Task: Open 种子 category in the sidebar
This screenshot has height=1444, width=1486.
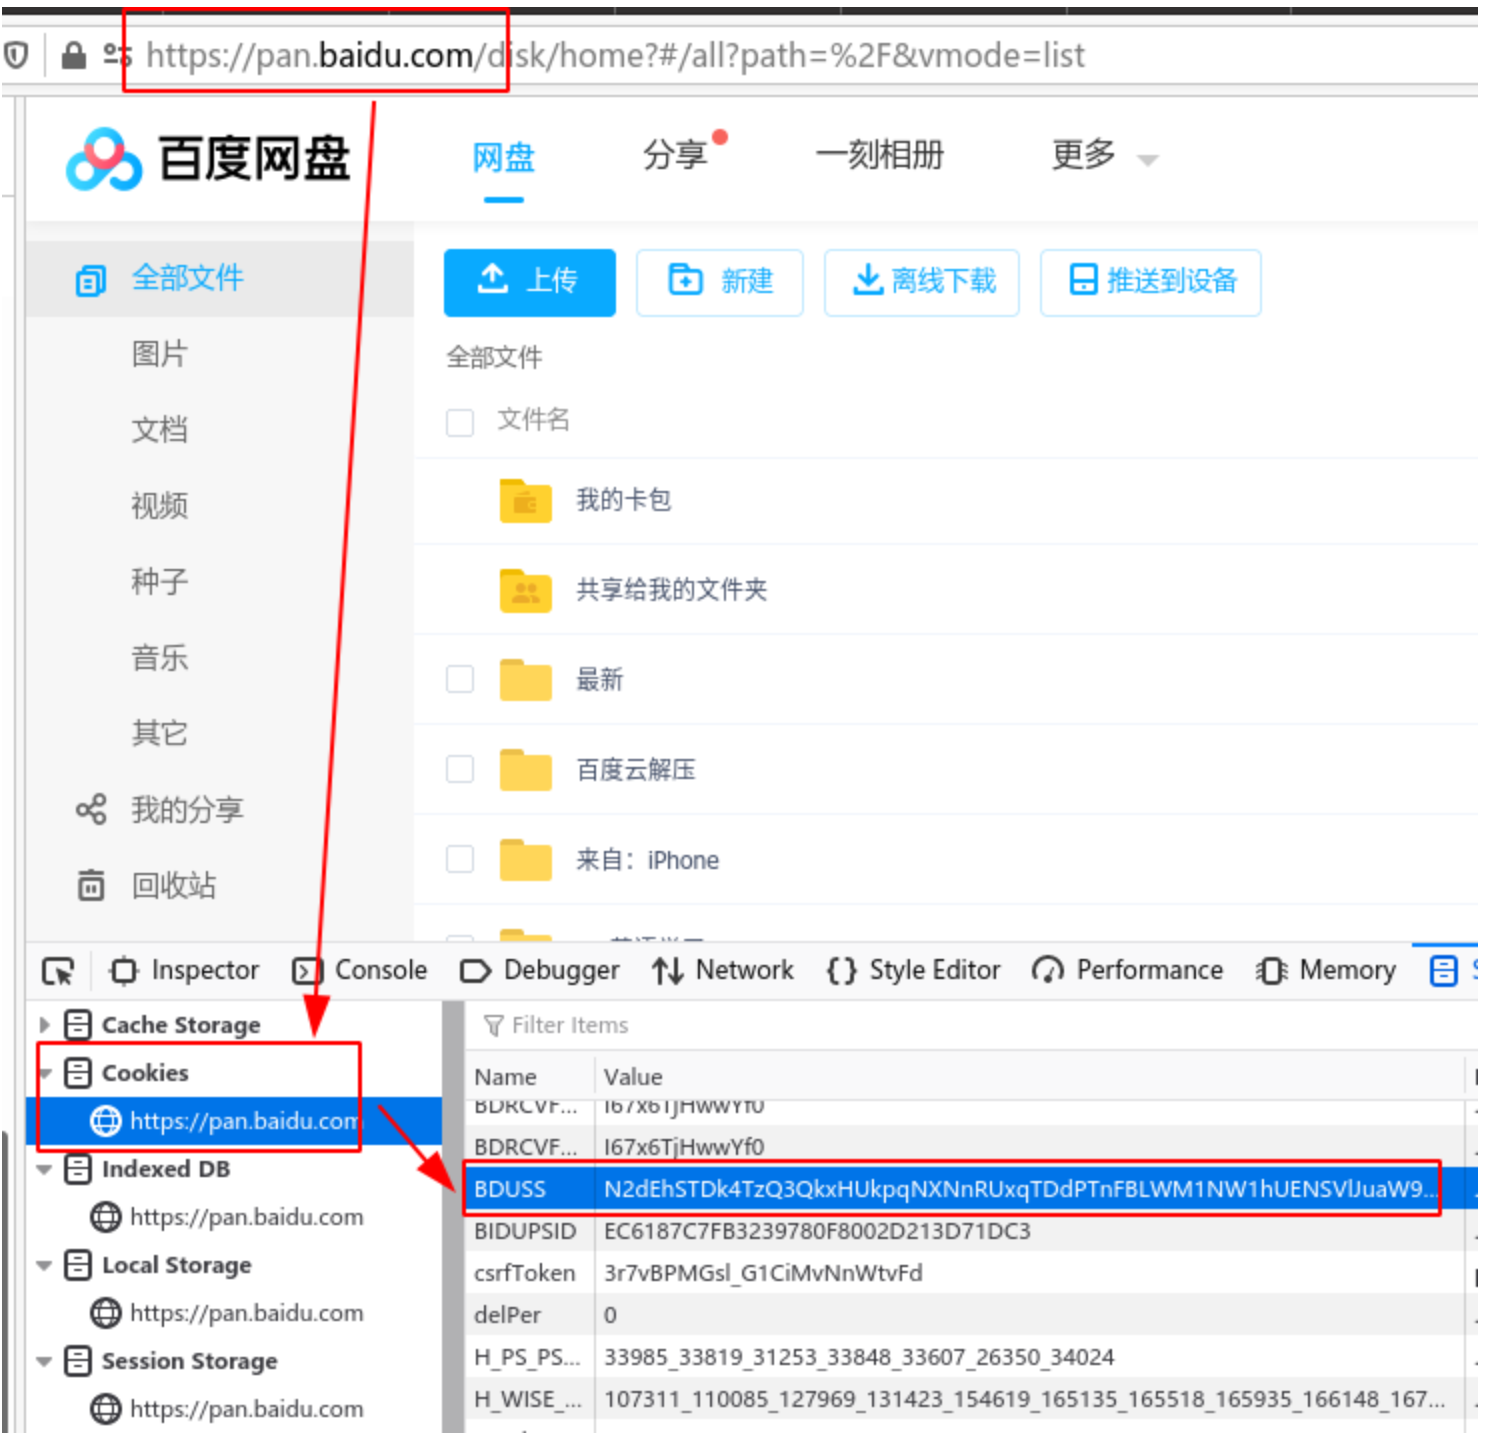Action: point(160,582)
